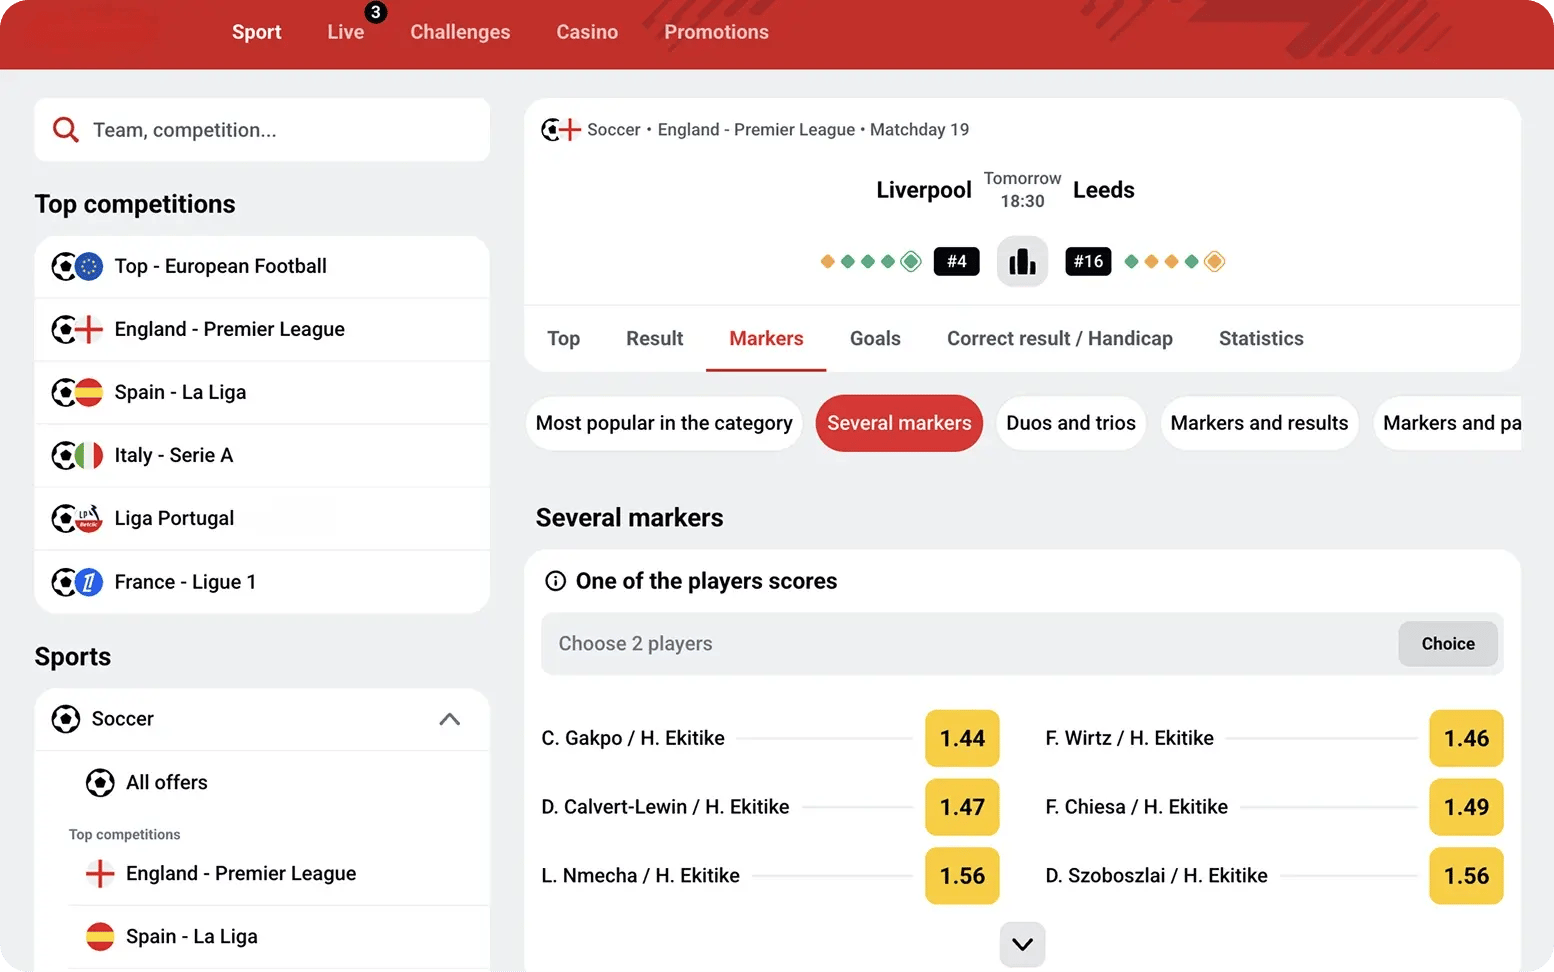Click the search magnifier icon
Image resolution: width=1554 pixels, height=972 pixels.
tap(66, 130)
